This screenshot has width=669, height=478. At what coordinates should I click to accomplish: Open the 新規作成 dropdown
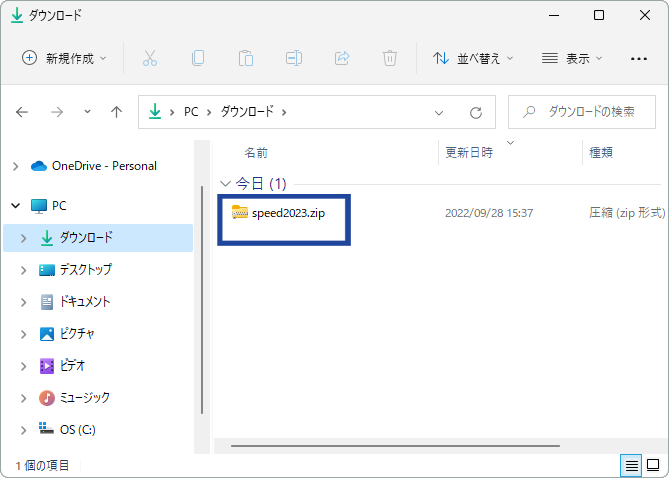pyautogui.click(x=64, y=58)
